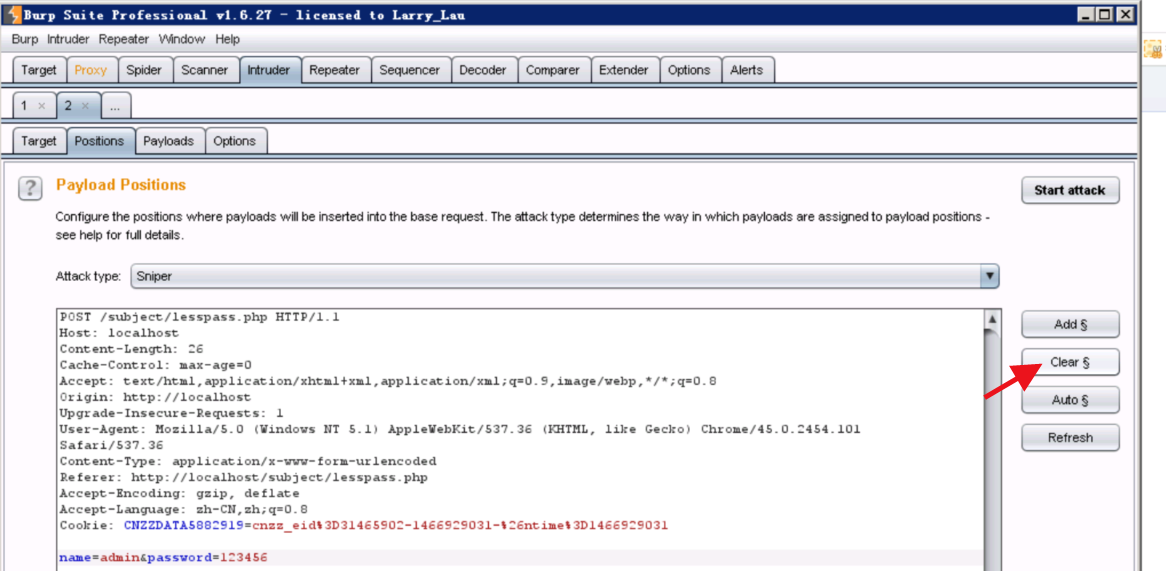Close Intruder attack tab 2
This screenshot has height=571, width=1166.
tap(86, 106)
